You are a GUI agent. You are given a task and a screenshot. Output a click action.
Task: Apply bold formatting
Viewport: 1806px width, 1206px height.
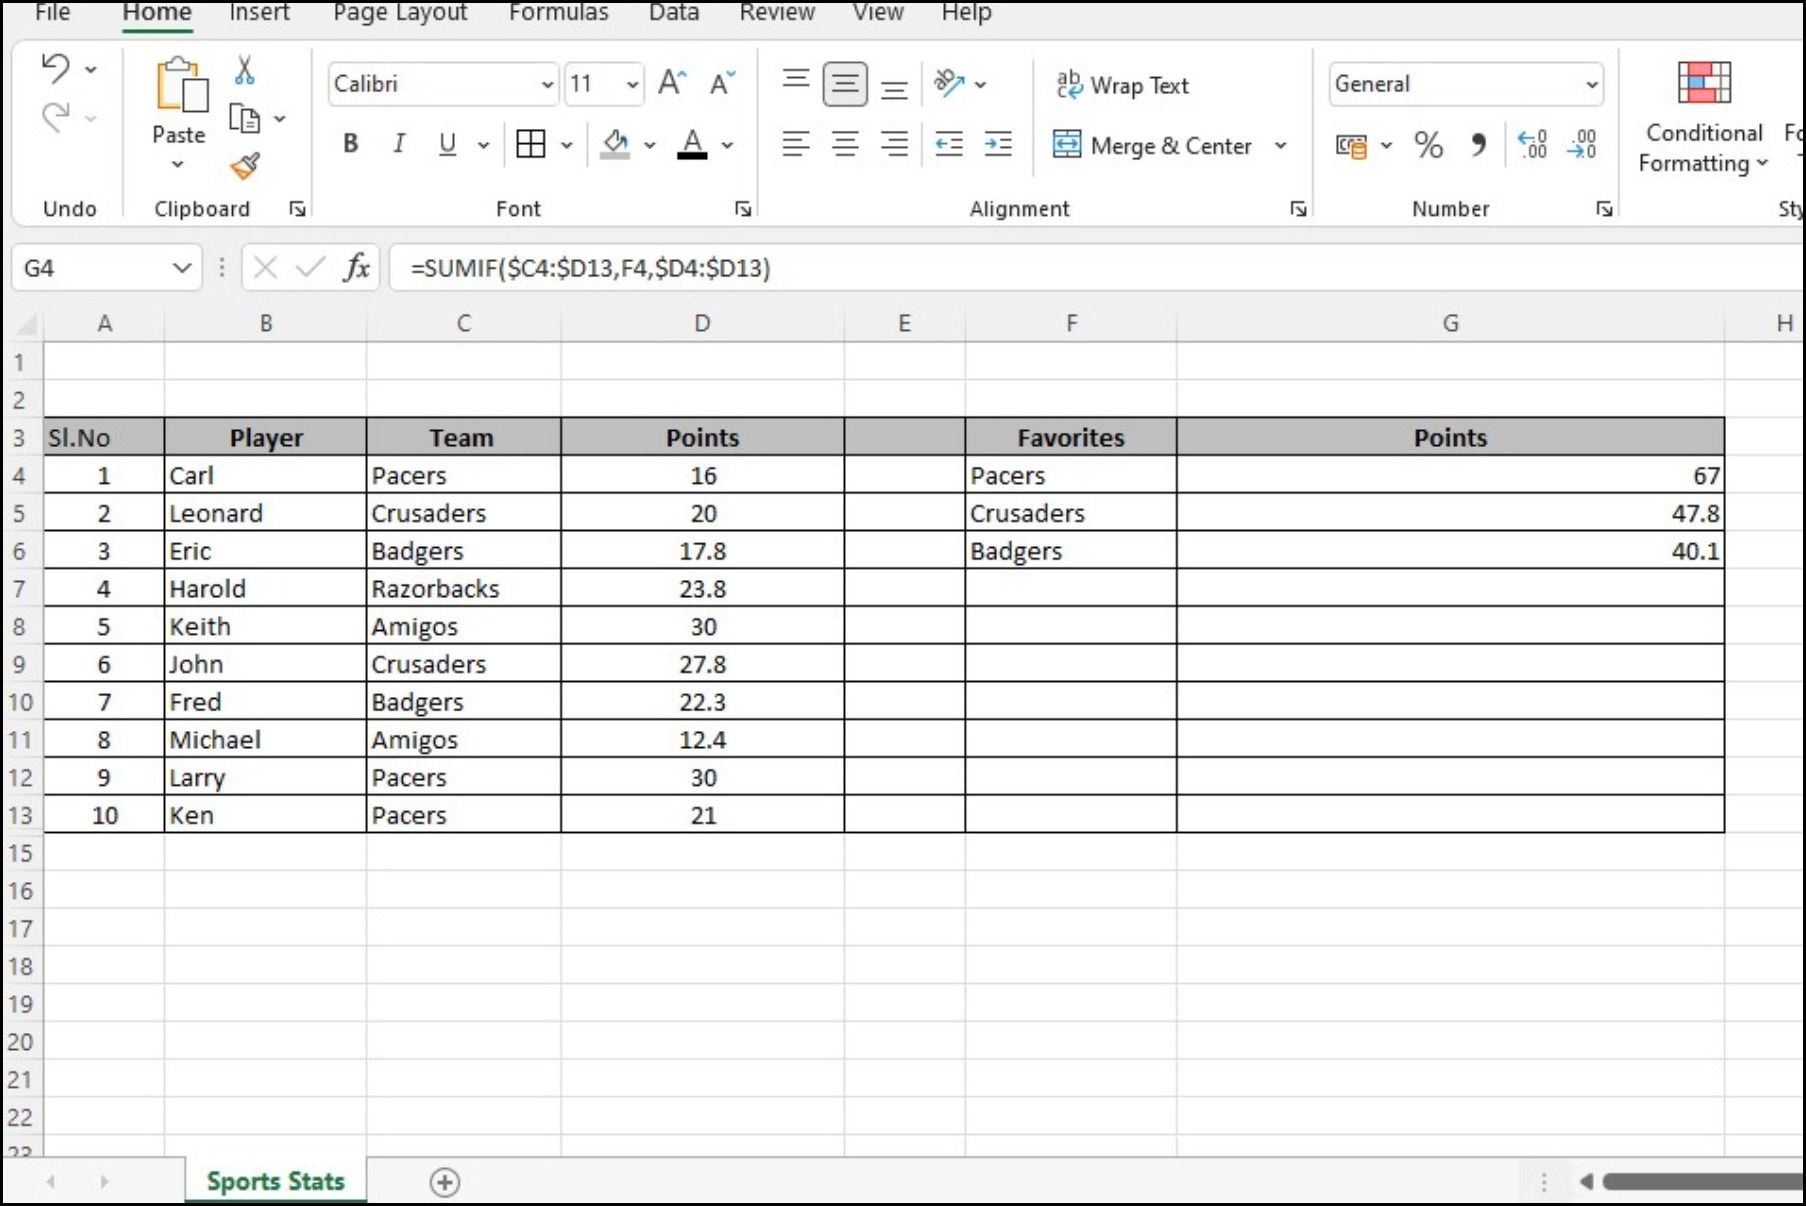click(350, 144)
